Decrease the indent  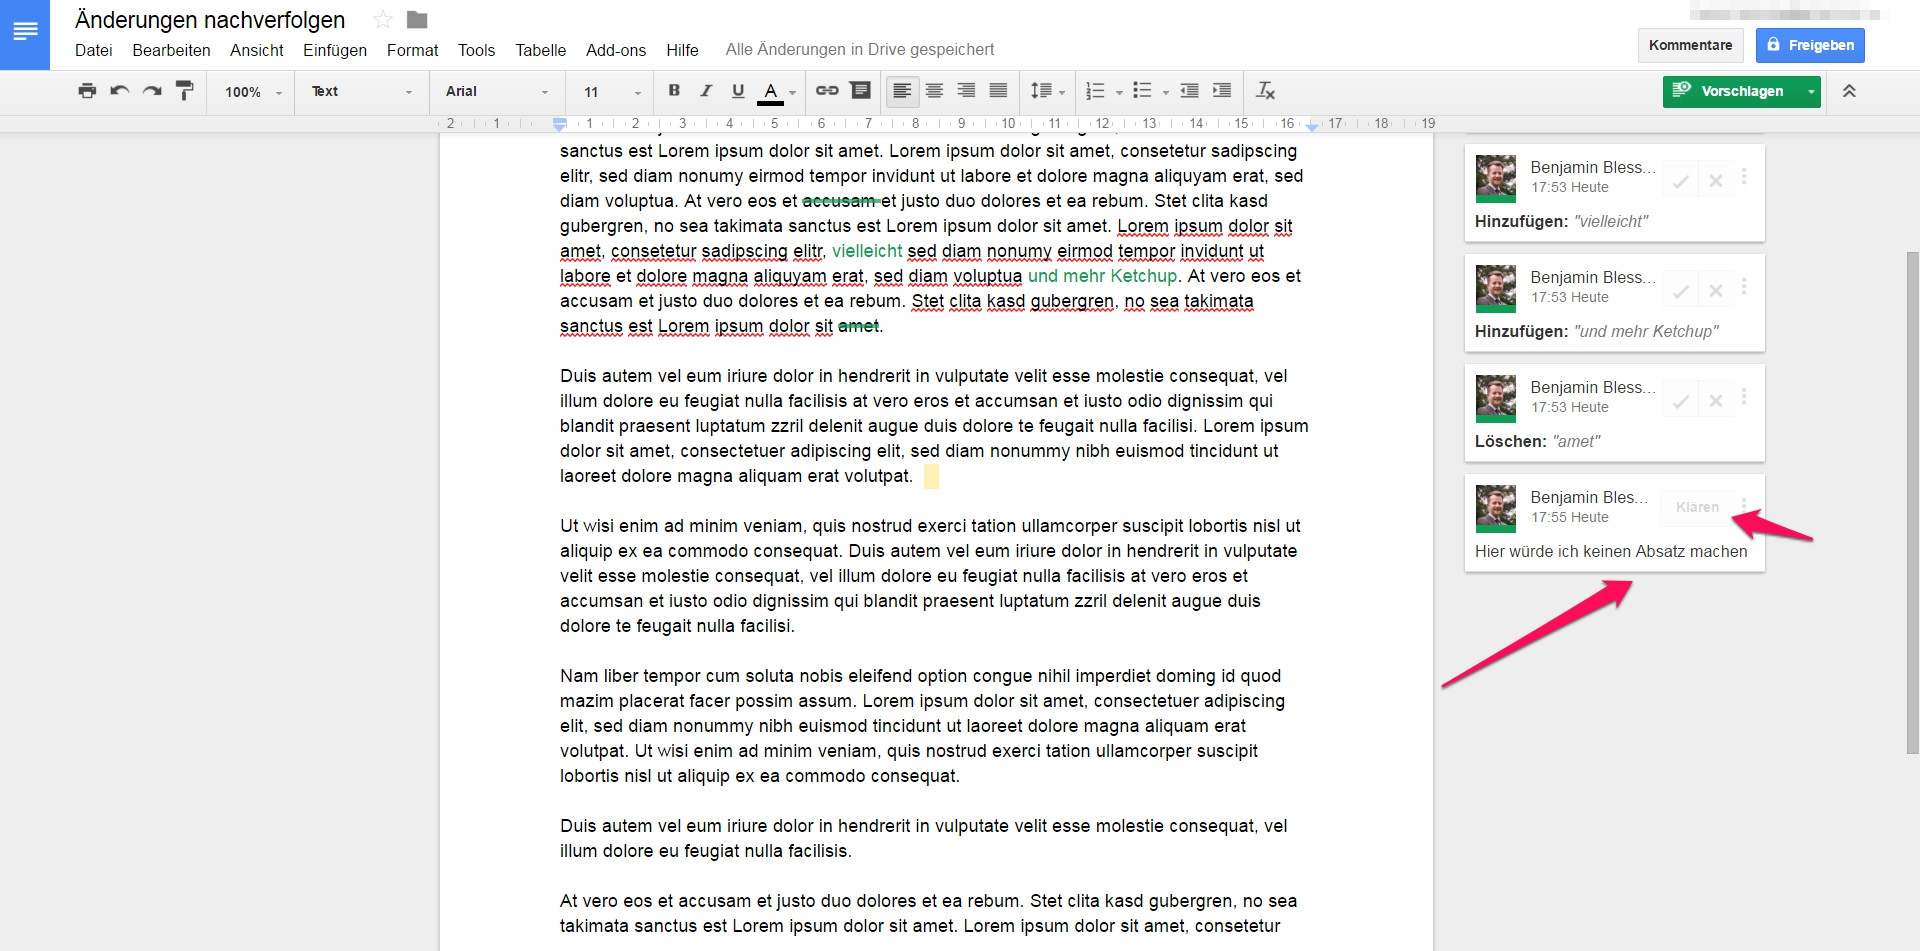[x=1189, y=91]
